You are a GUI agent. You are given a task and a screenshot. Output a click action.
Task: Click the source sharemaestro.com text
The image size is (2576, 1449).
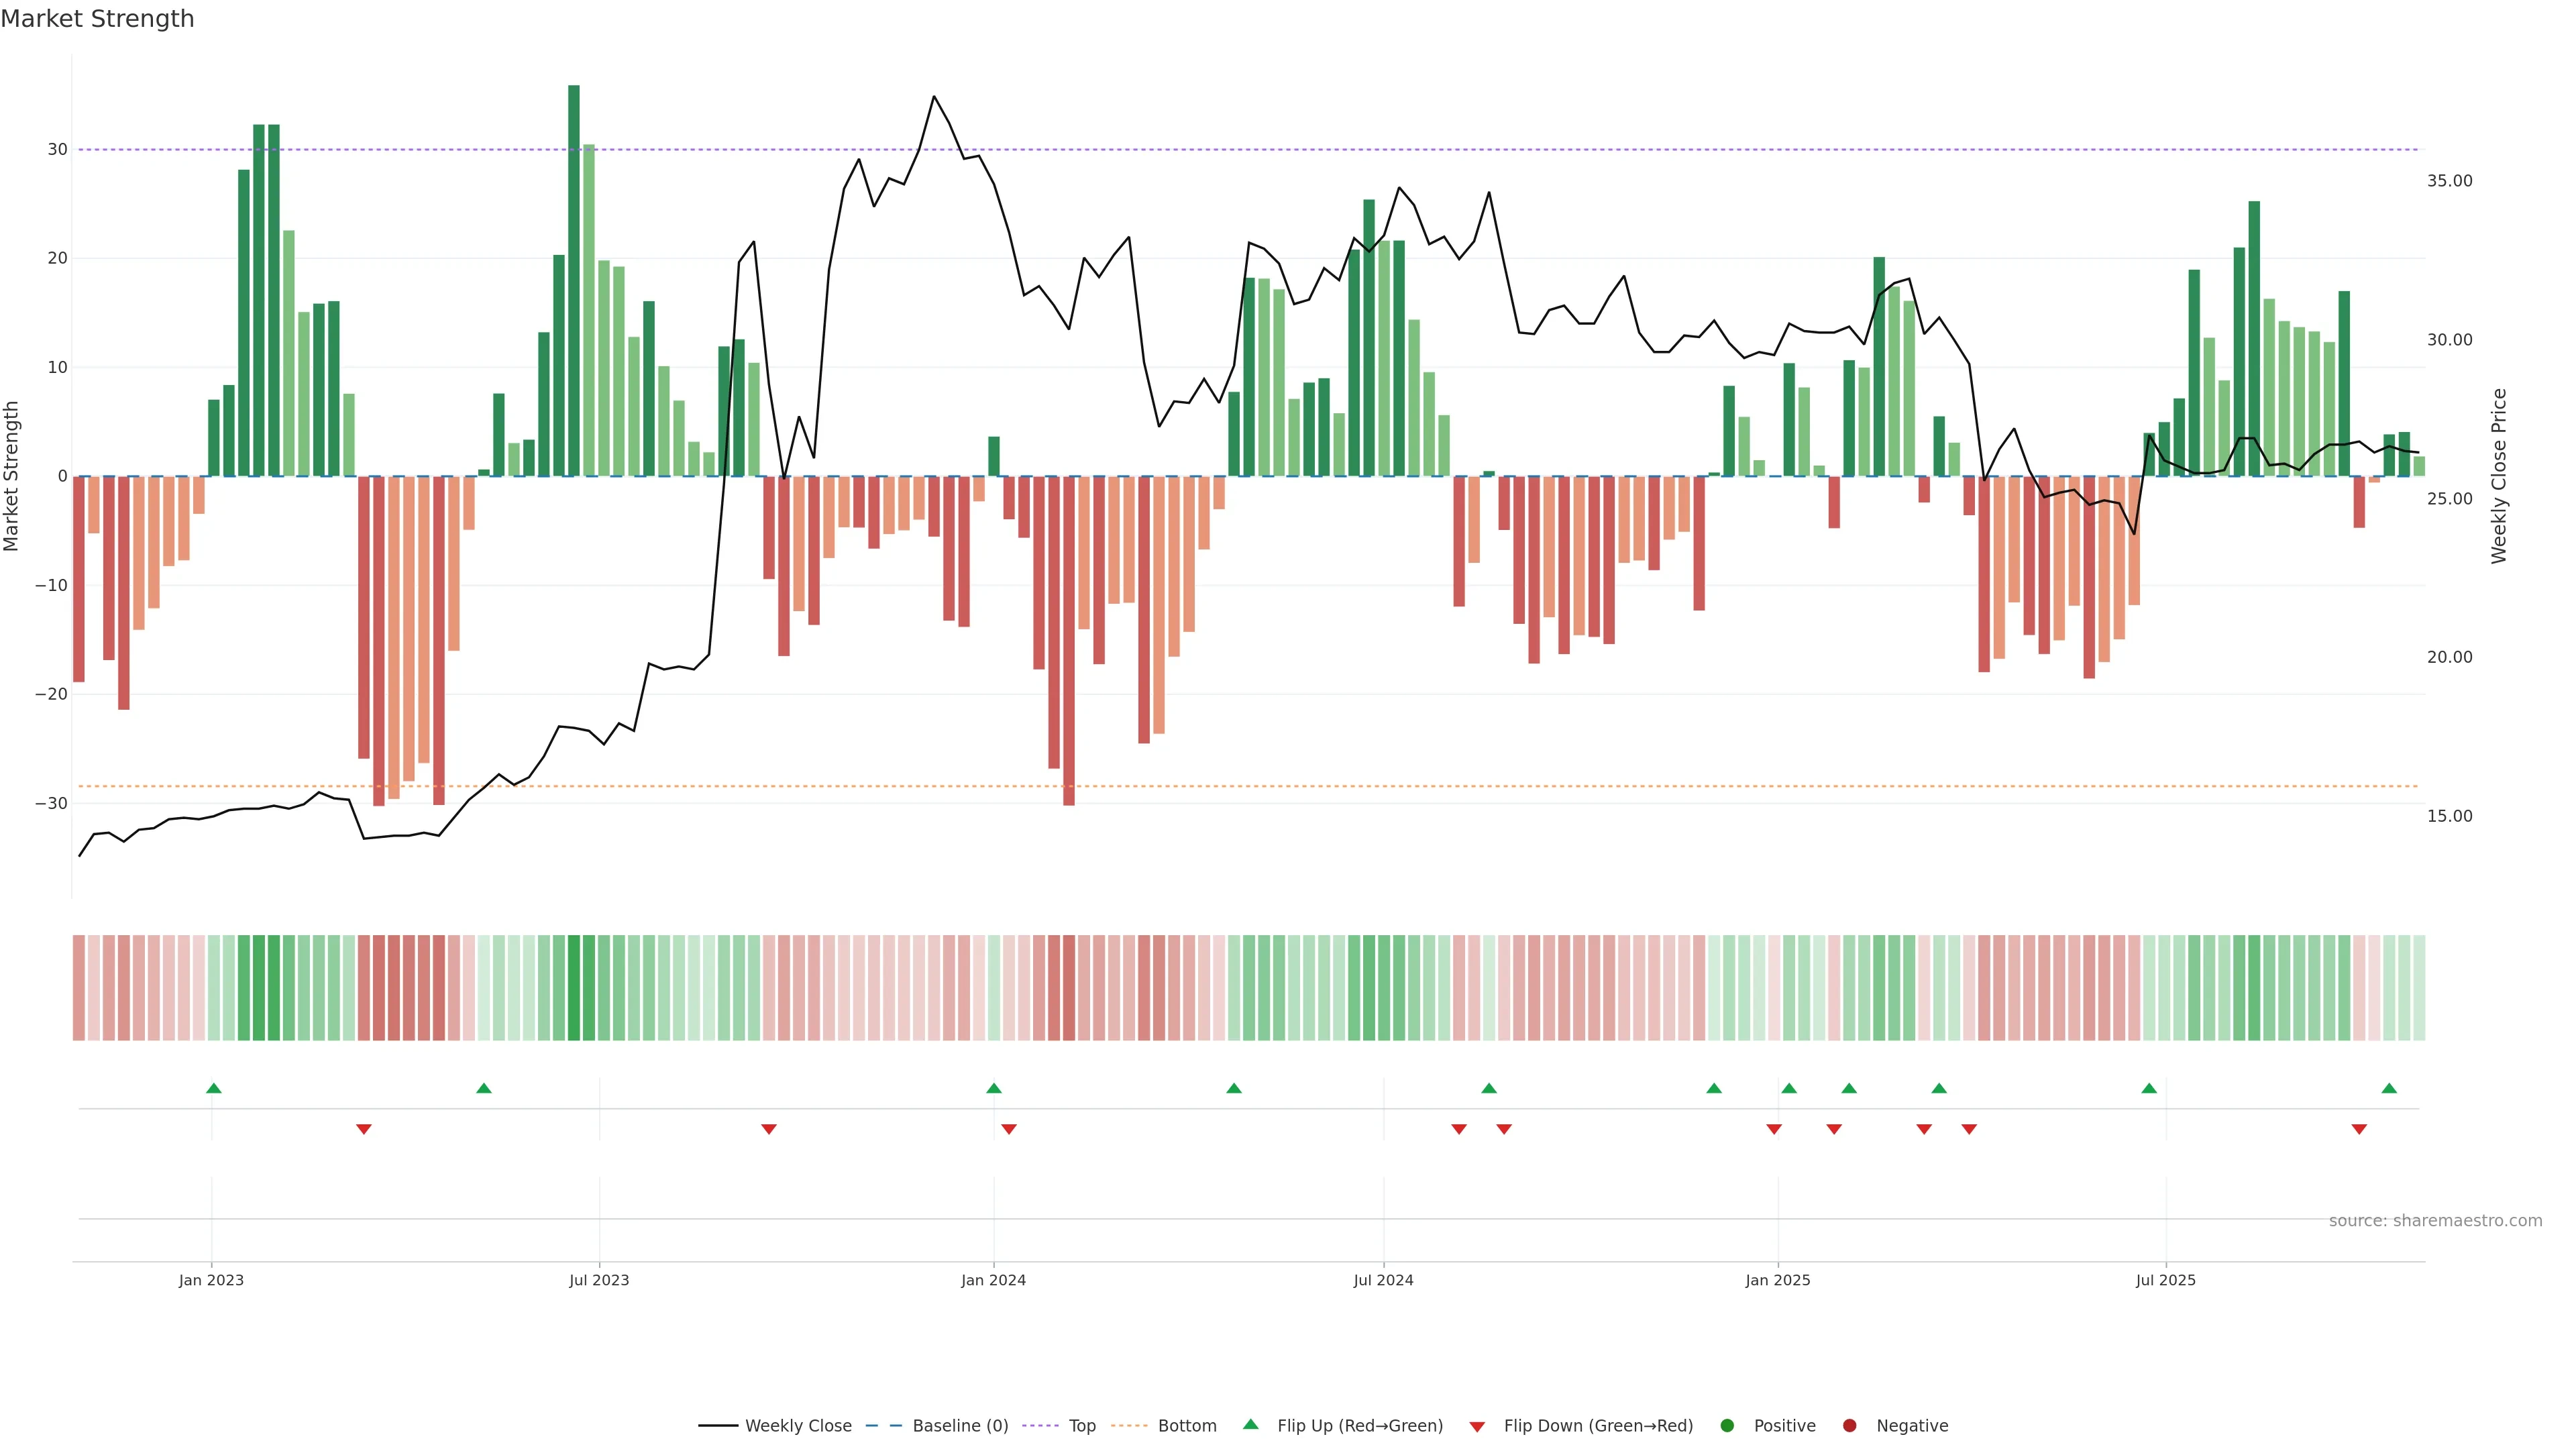click(2435, 1221)
